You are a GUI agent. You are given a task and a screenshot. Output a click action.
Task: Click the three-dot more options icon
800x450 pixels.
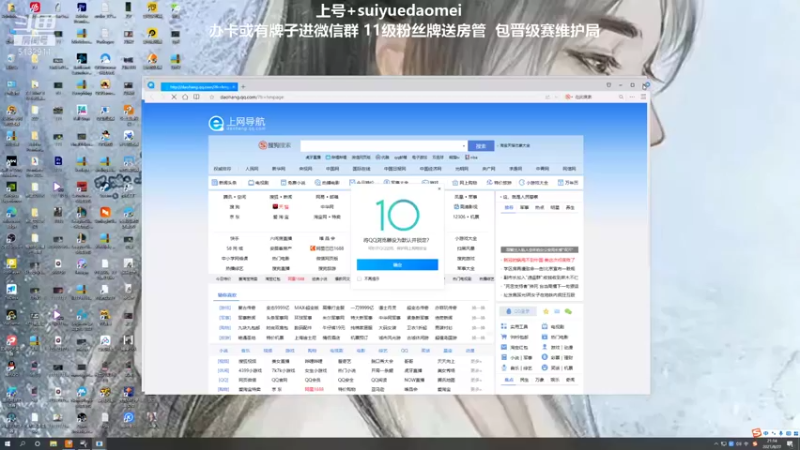(632, 97)
